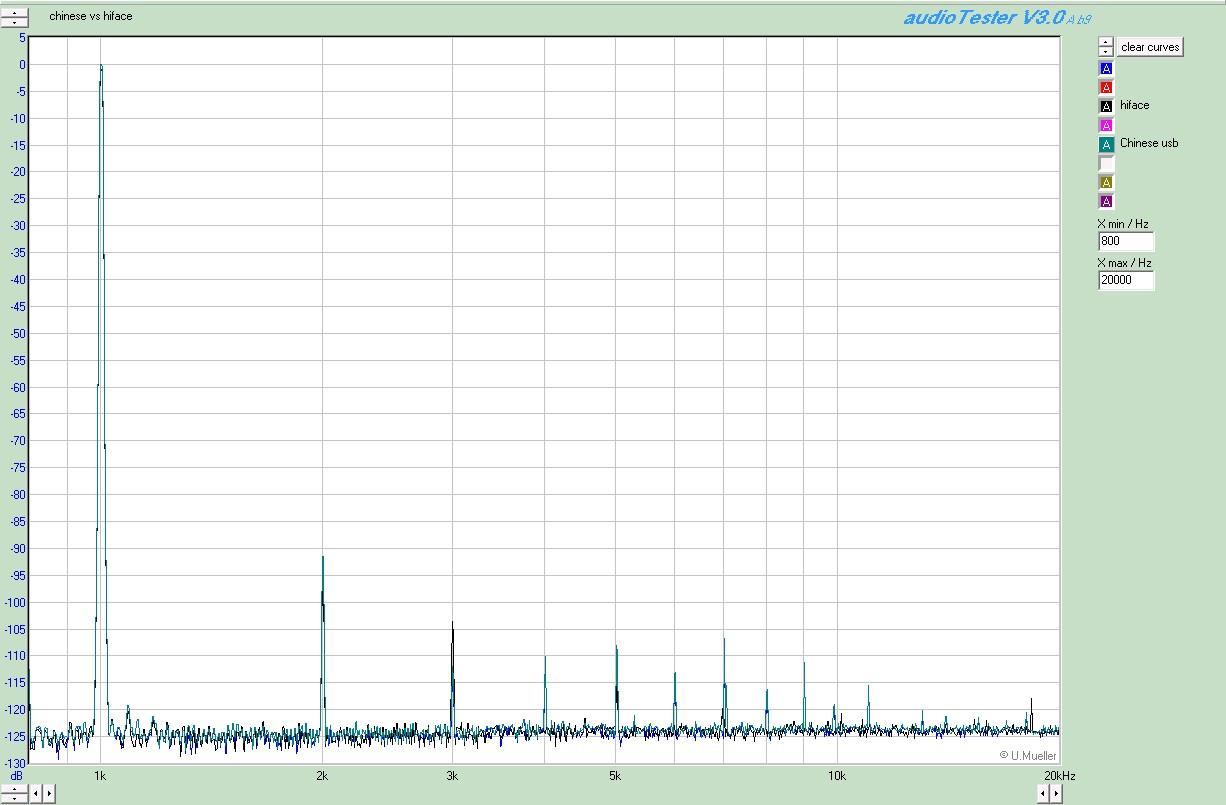Click the X max / Hz input field

tap(1126, 280)
